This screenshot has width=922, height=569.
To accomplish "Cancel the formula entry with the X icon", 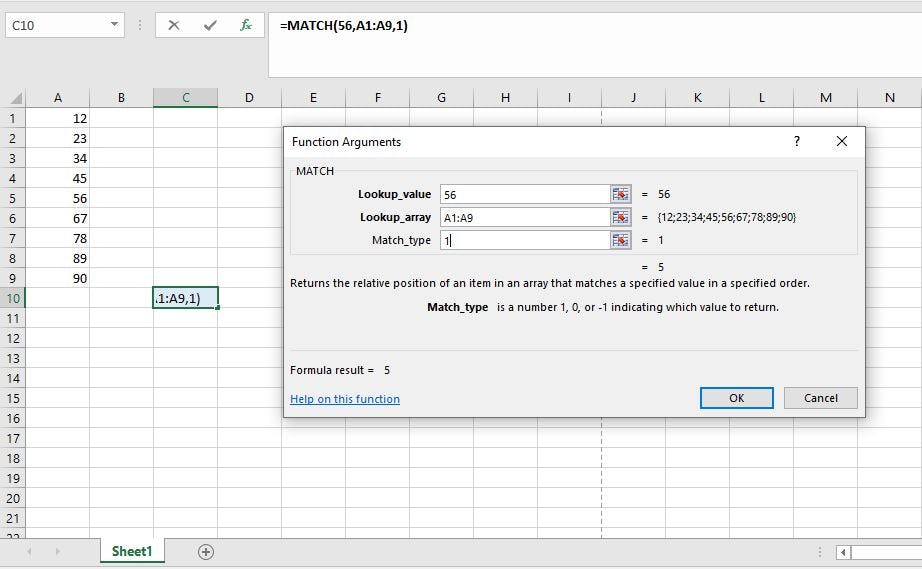I will (x=173, y=25).
